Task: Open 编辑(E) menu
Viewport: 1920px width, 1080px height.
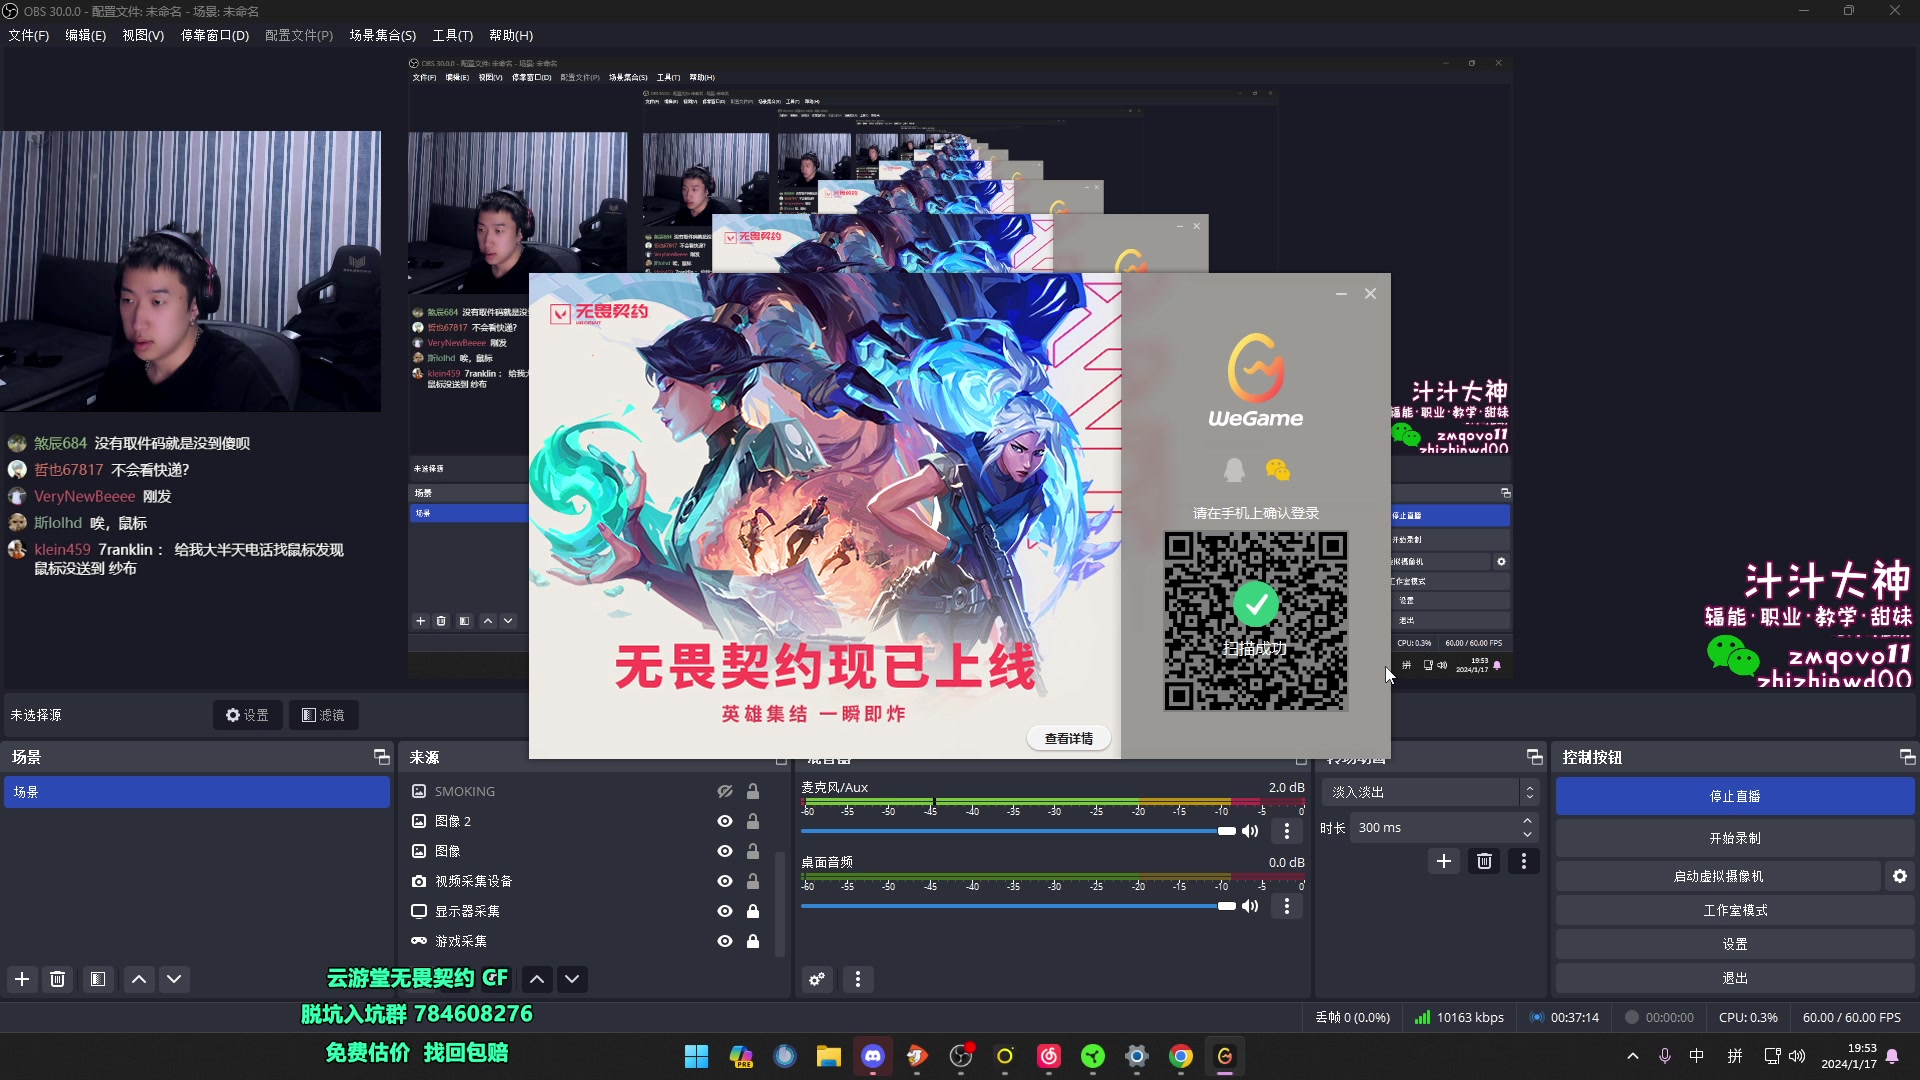Action: [x=85, y=35]
